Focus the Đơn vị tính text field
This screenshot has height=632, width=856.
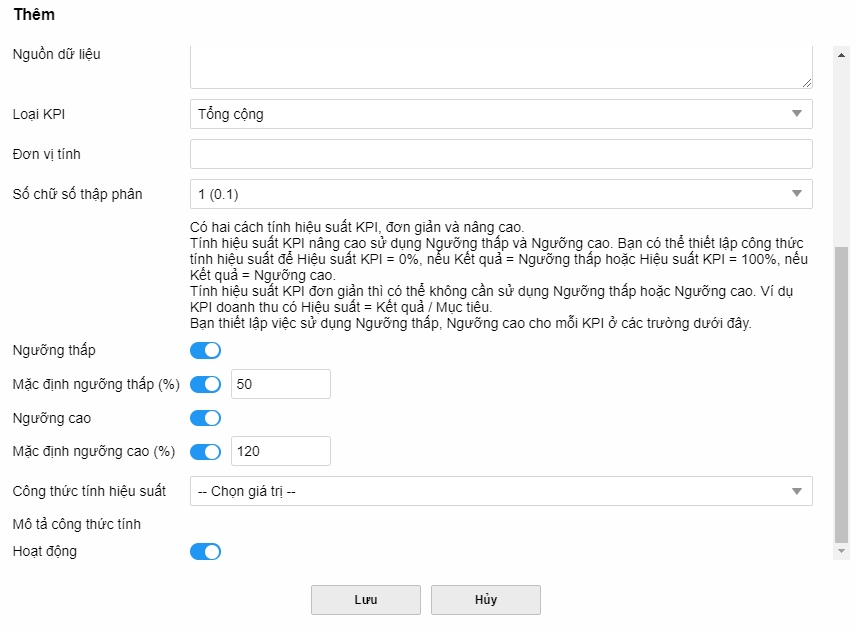pyautogui.click(x=501, y=154)
